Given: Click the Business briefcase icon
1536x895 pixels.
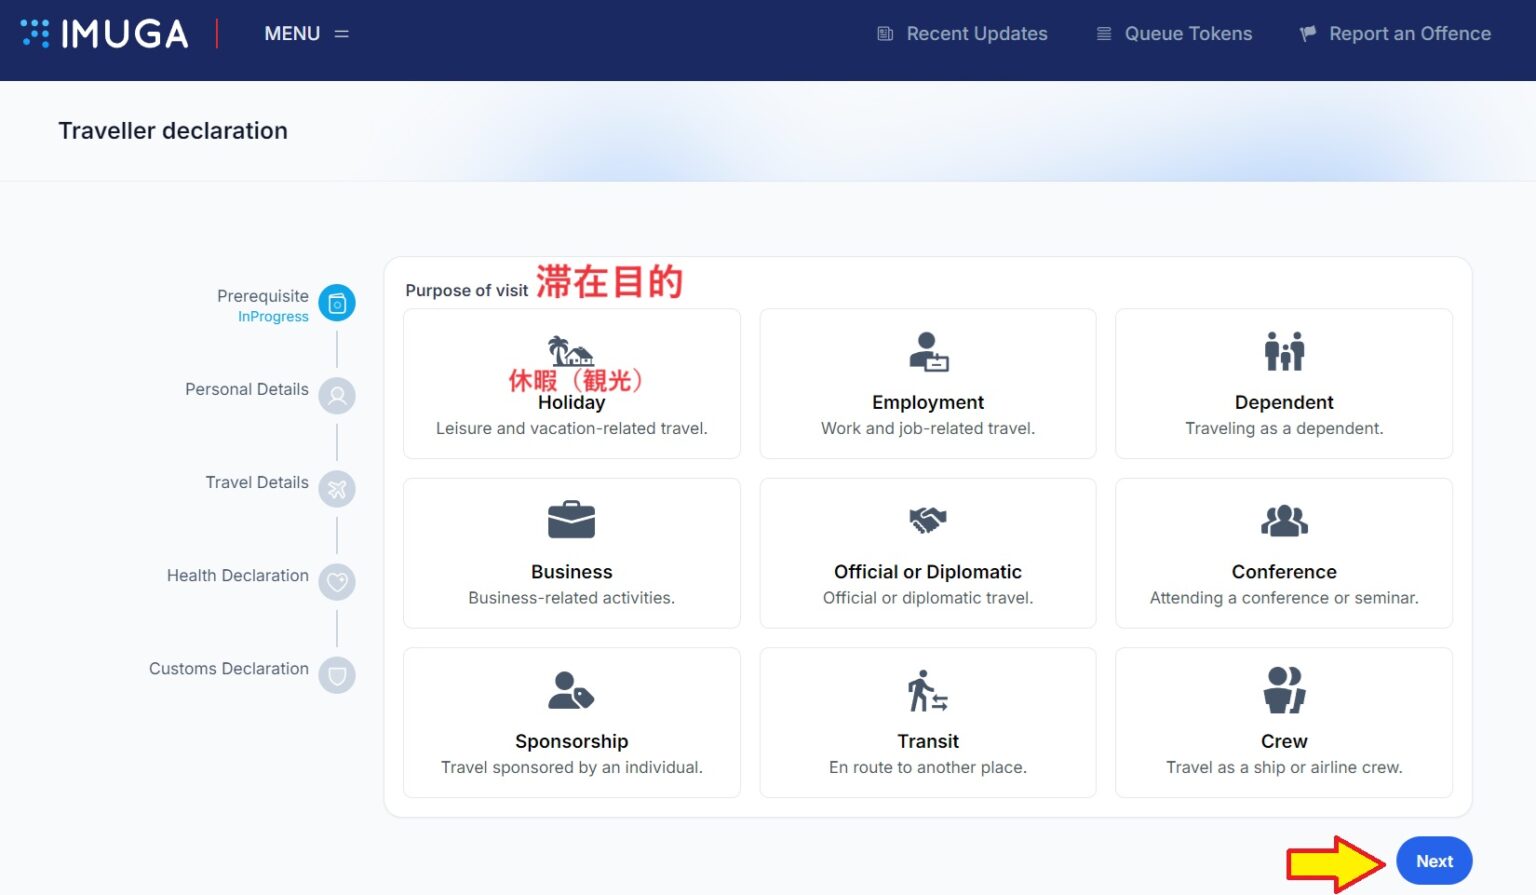Looking at the screenshot, I should pyautogui.click(x=571, y=520).
